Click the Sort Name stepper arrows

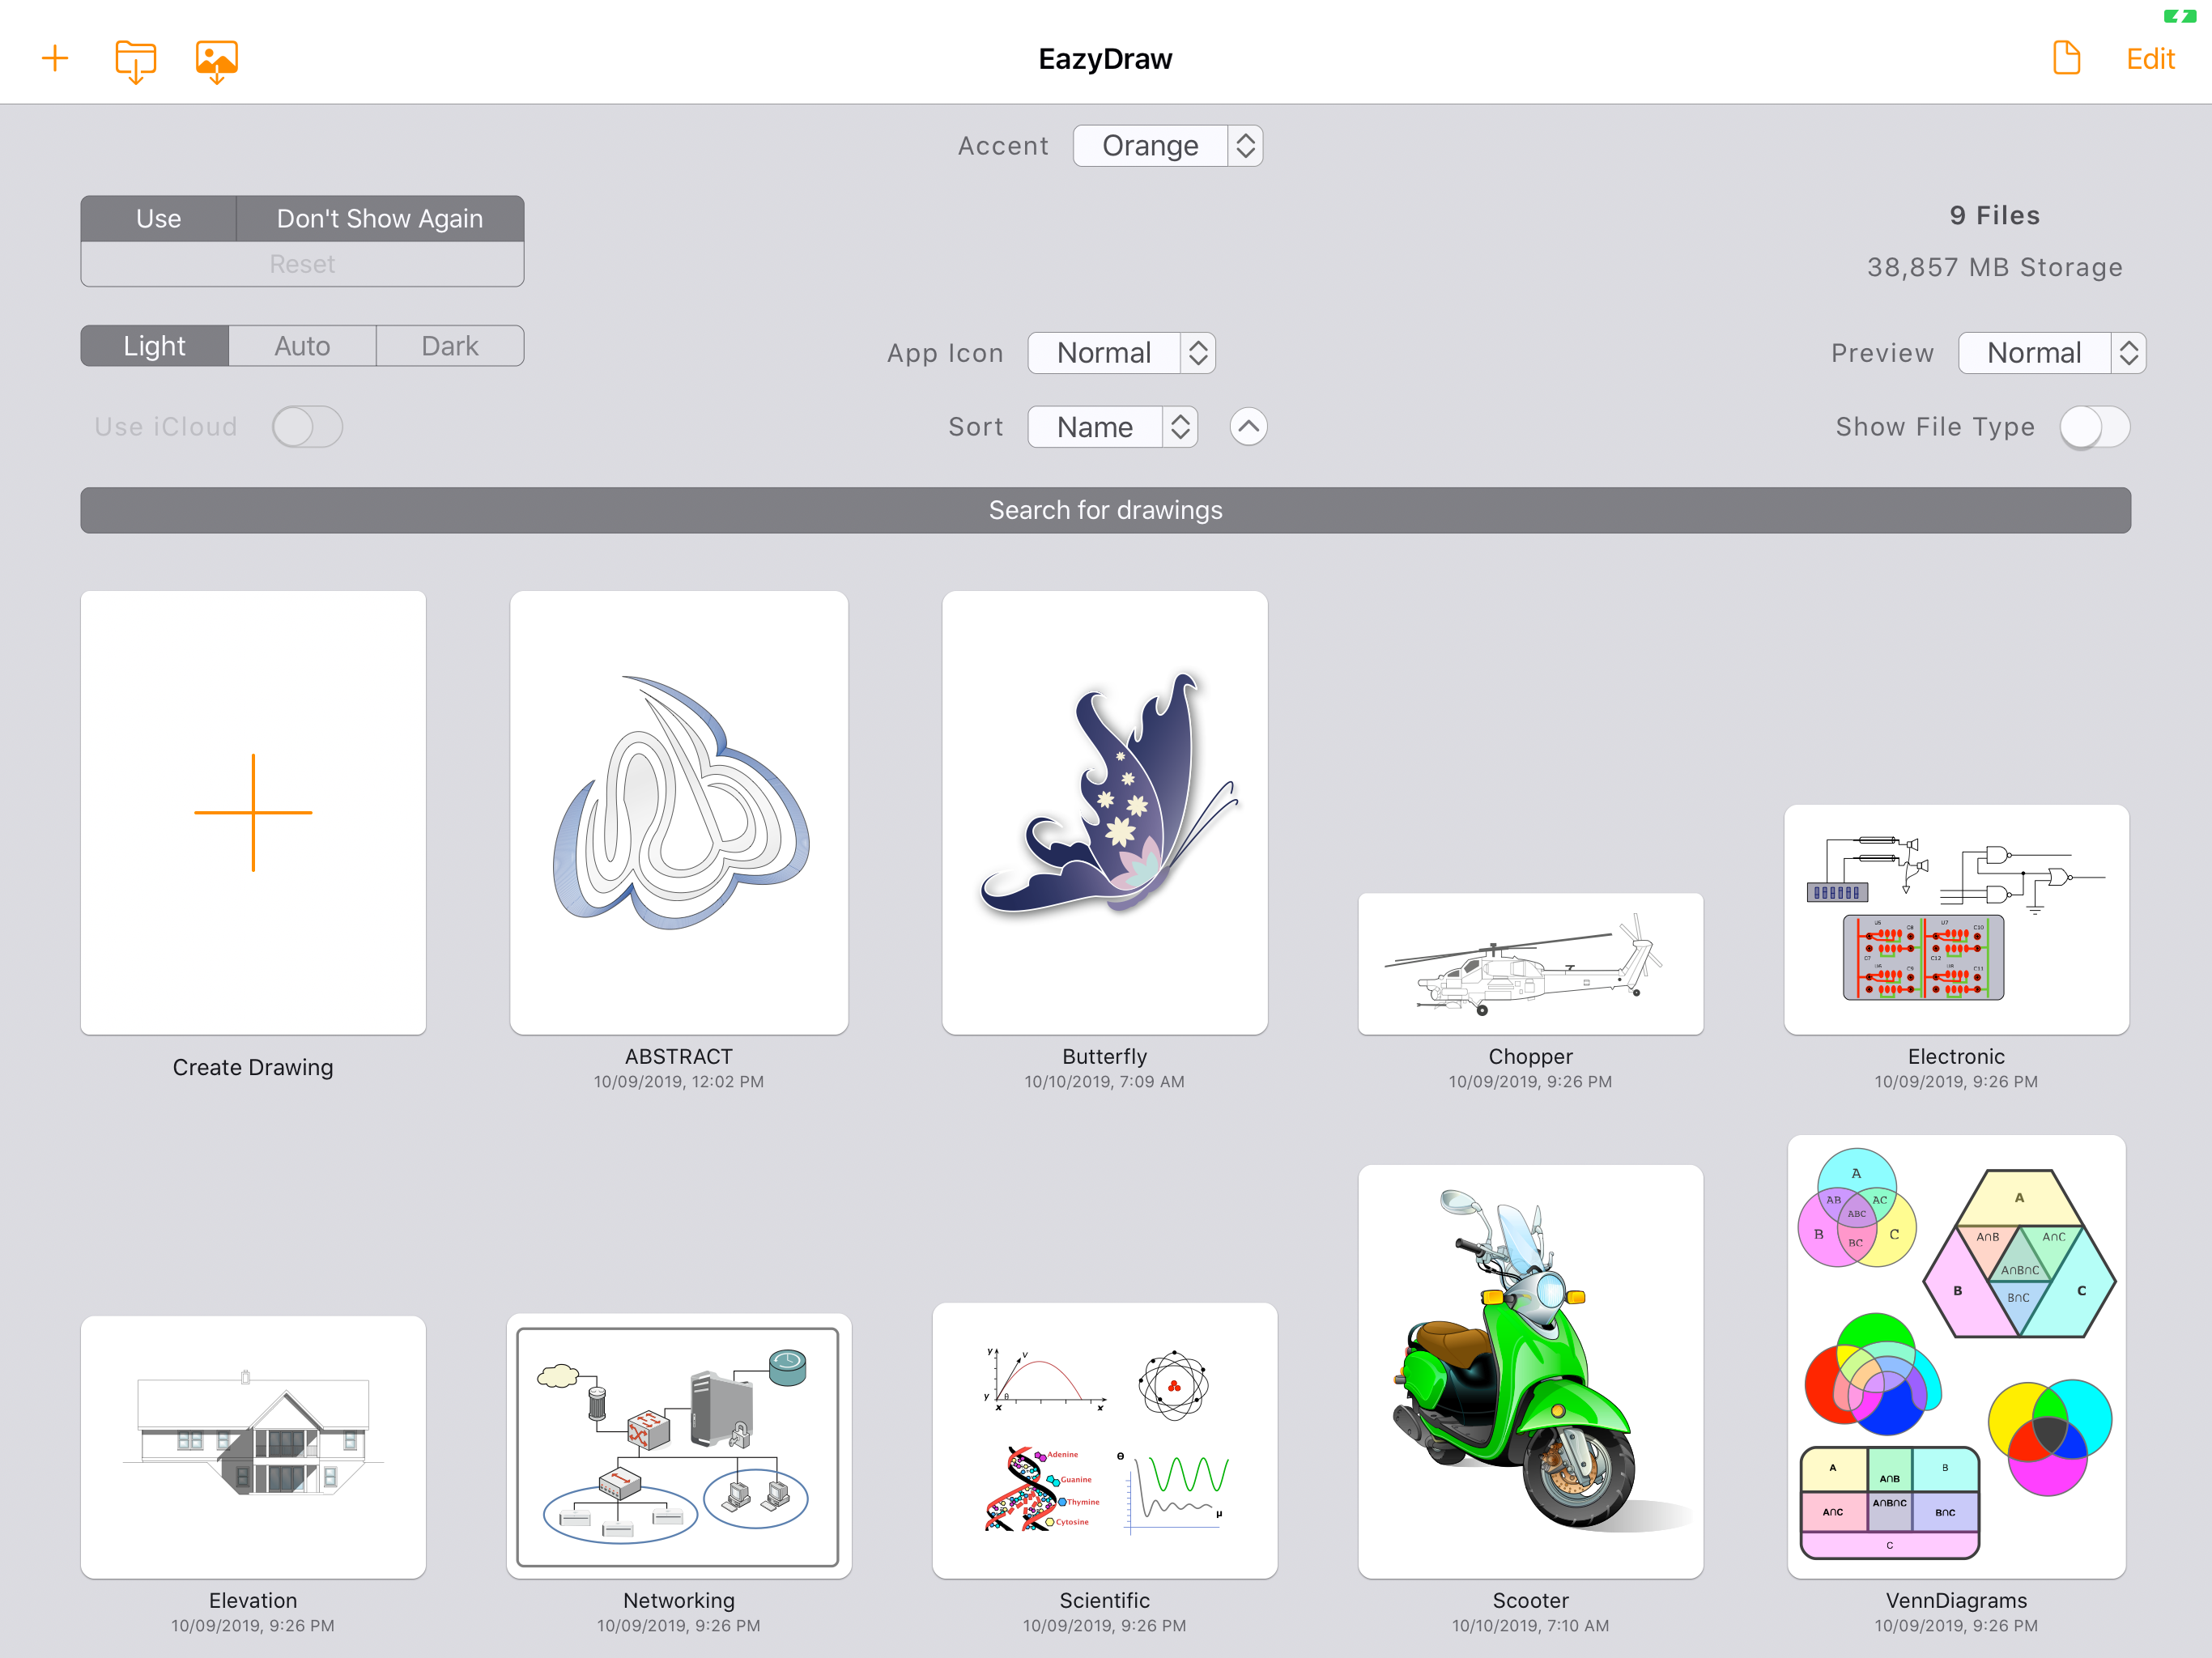pos(1180,427)
